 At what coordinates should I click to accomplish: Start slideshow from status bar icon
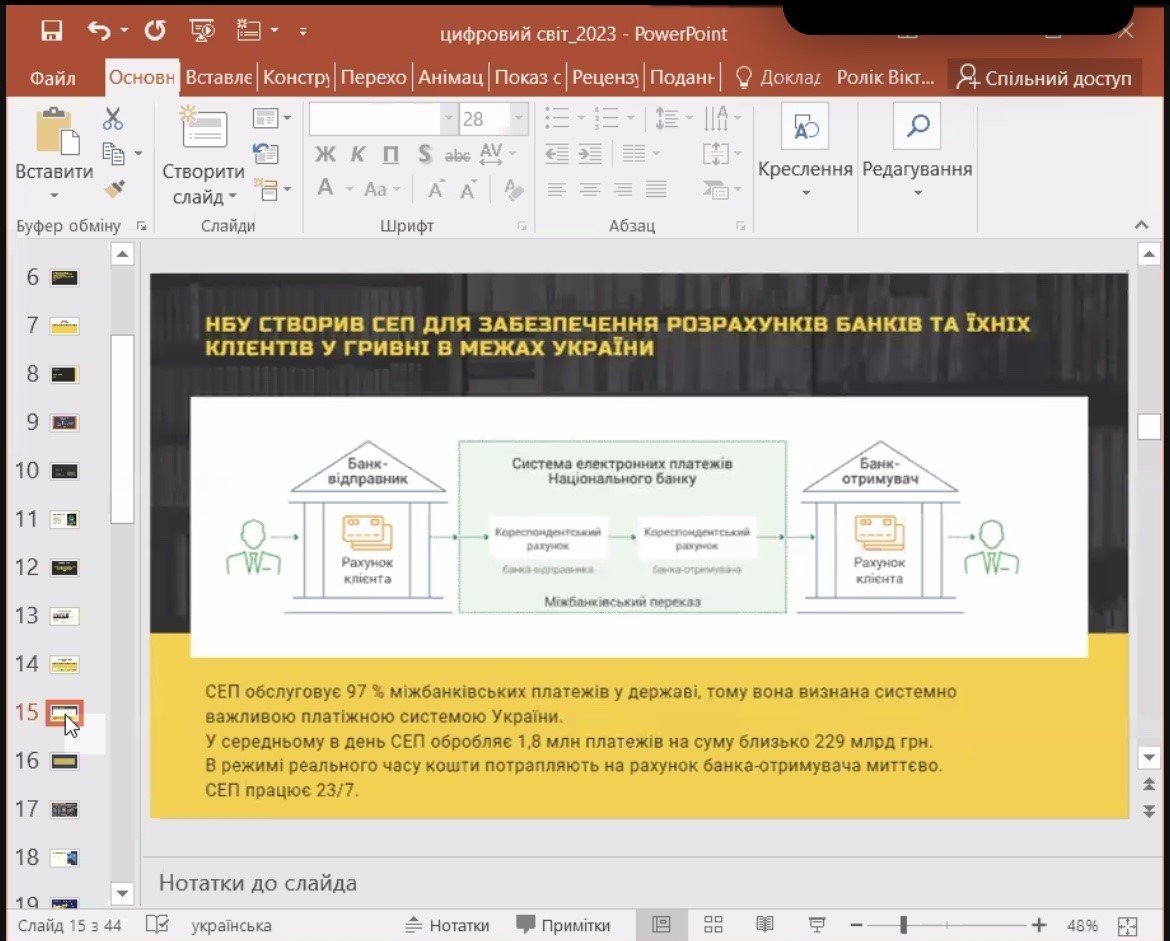coord(816,925)
